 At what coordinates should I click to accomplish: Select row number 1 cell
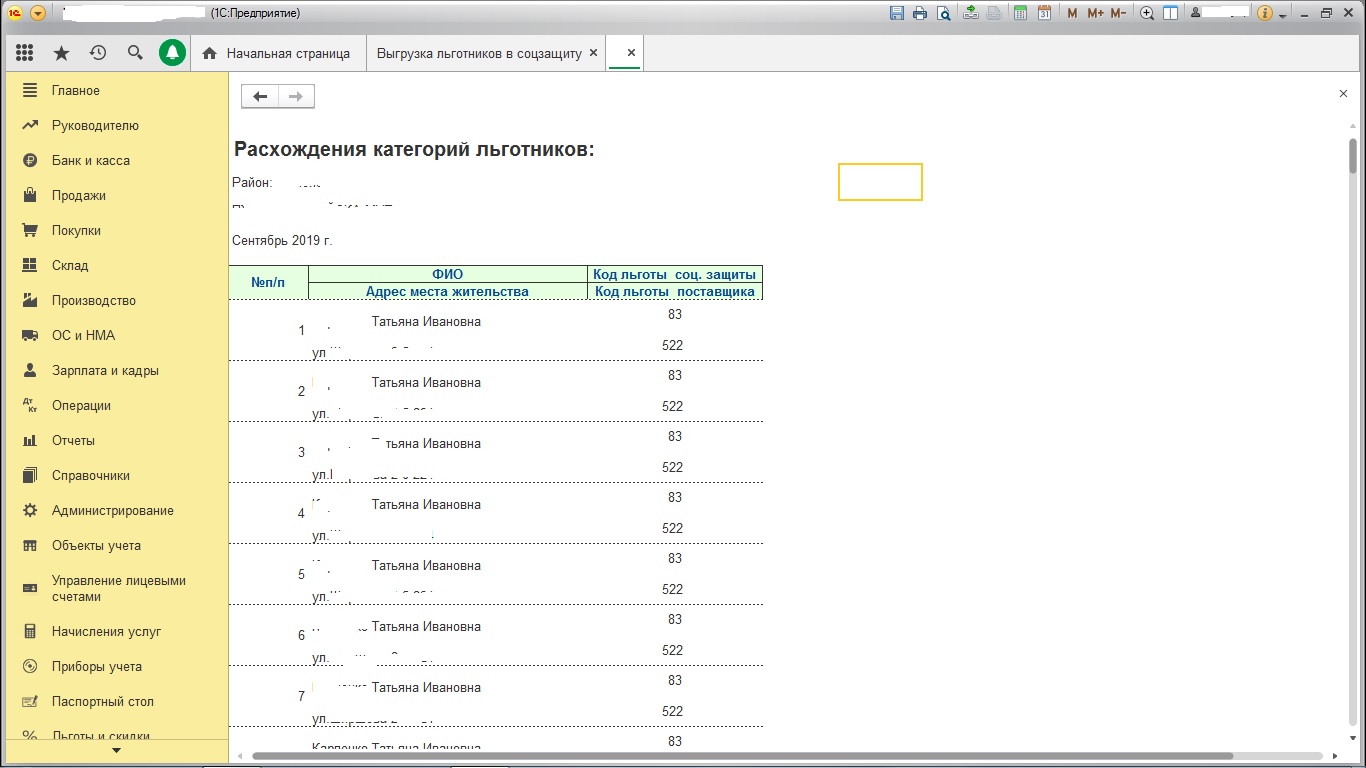pos(268,330)
